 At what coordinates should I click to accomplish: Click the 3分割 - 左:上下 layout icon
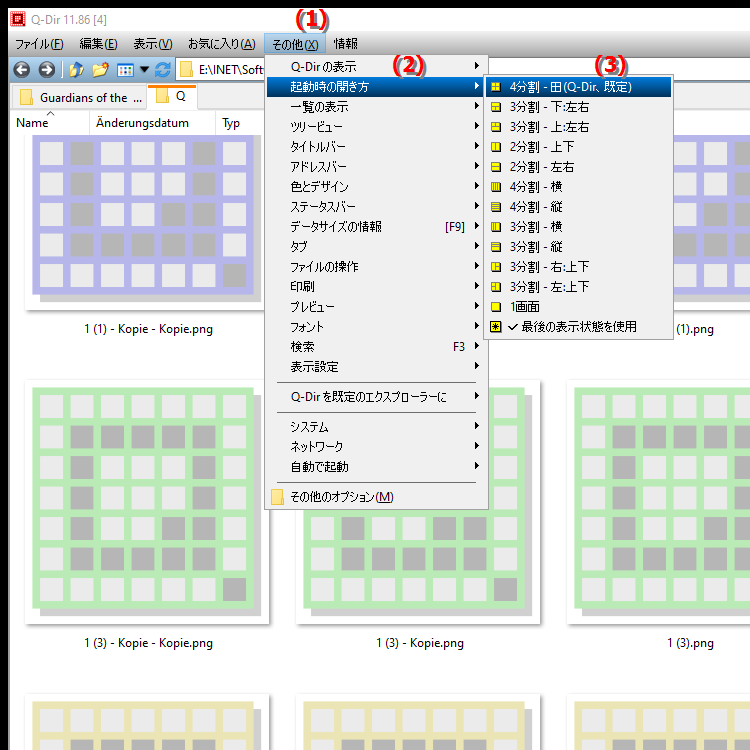[x=496, y=287]
